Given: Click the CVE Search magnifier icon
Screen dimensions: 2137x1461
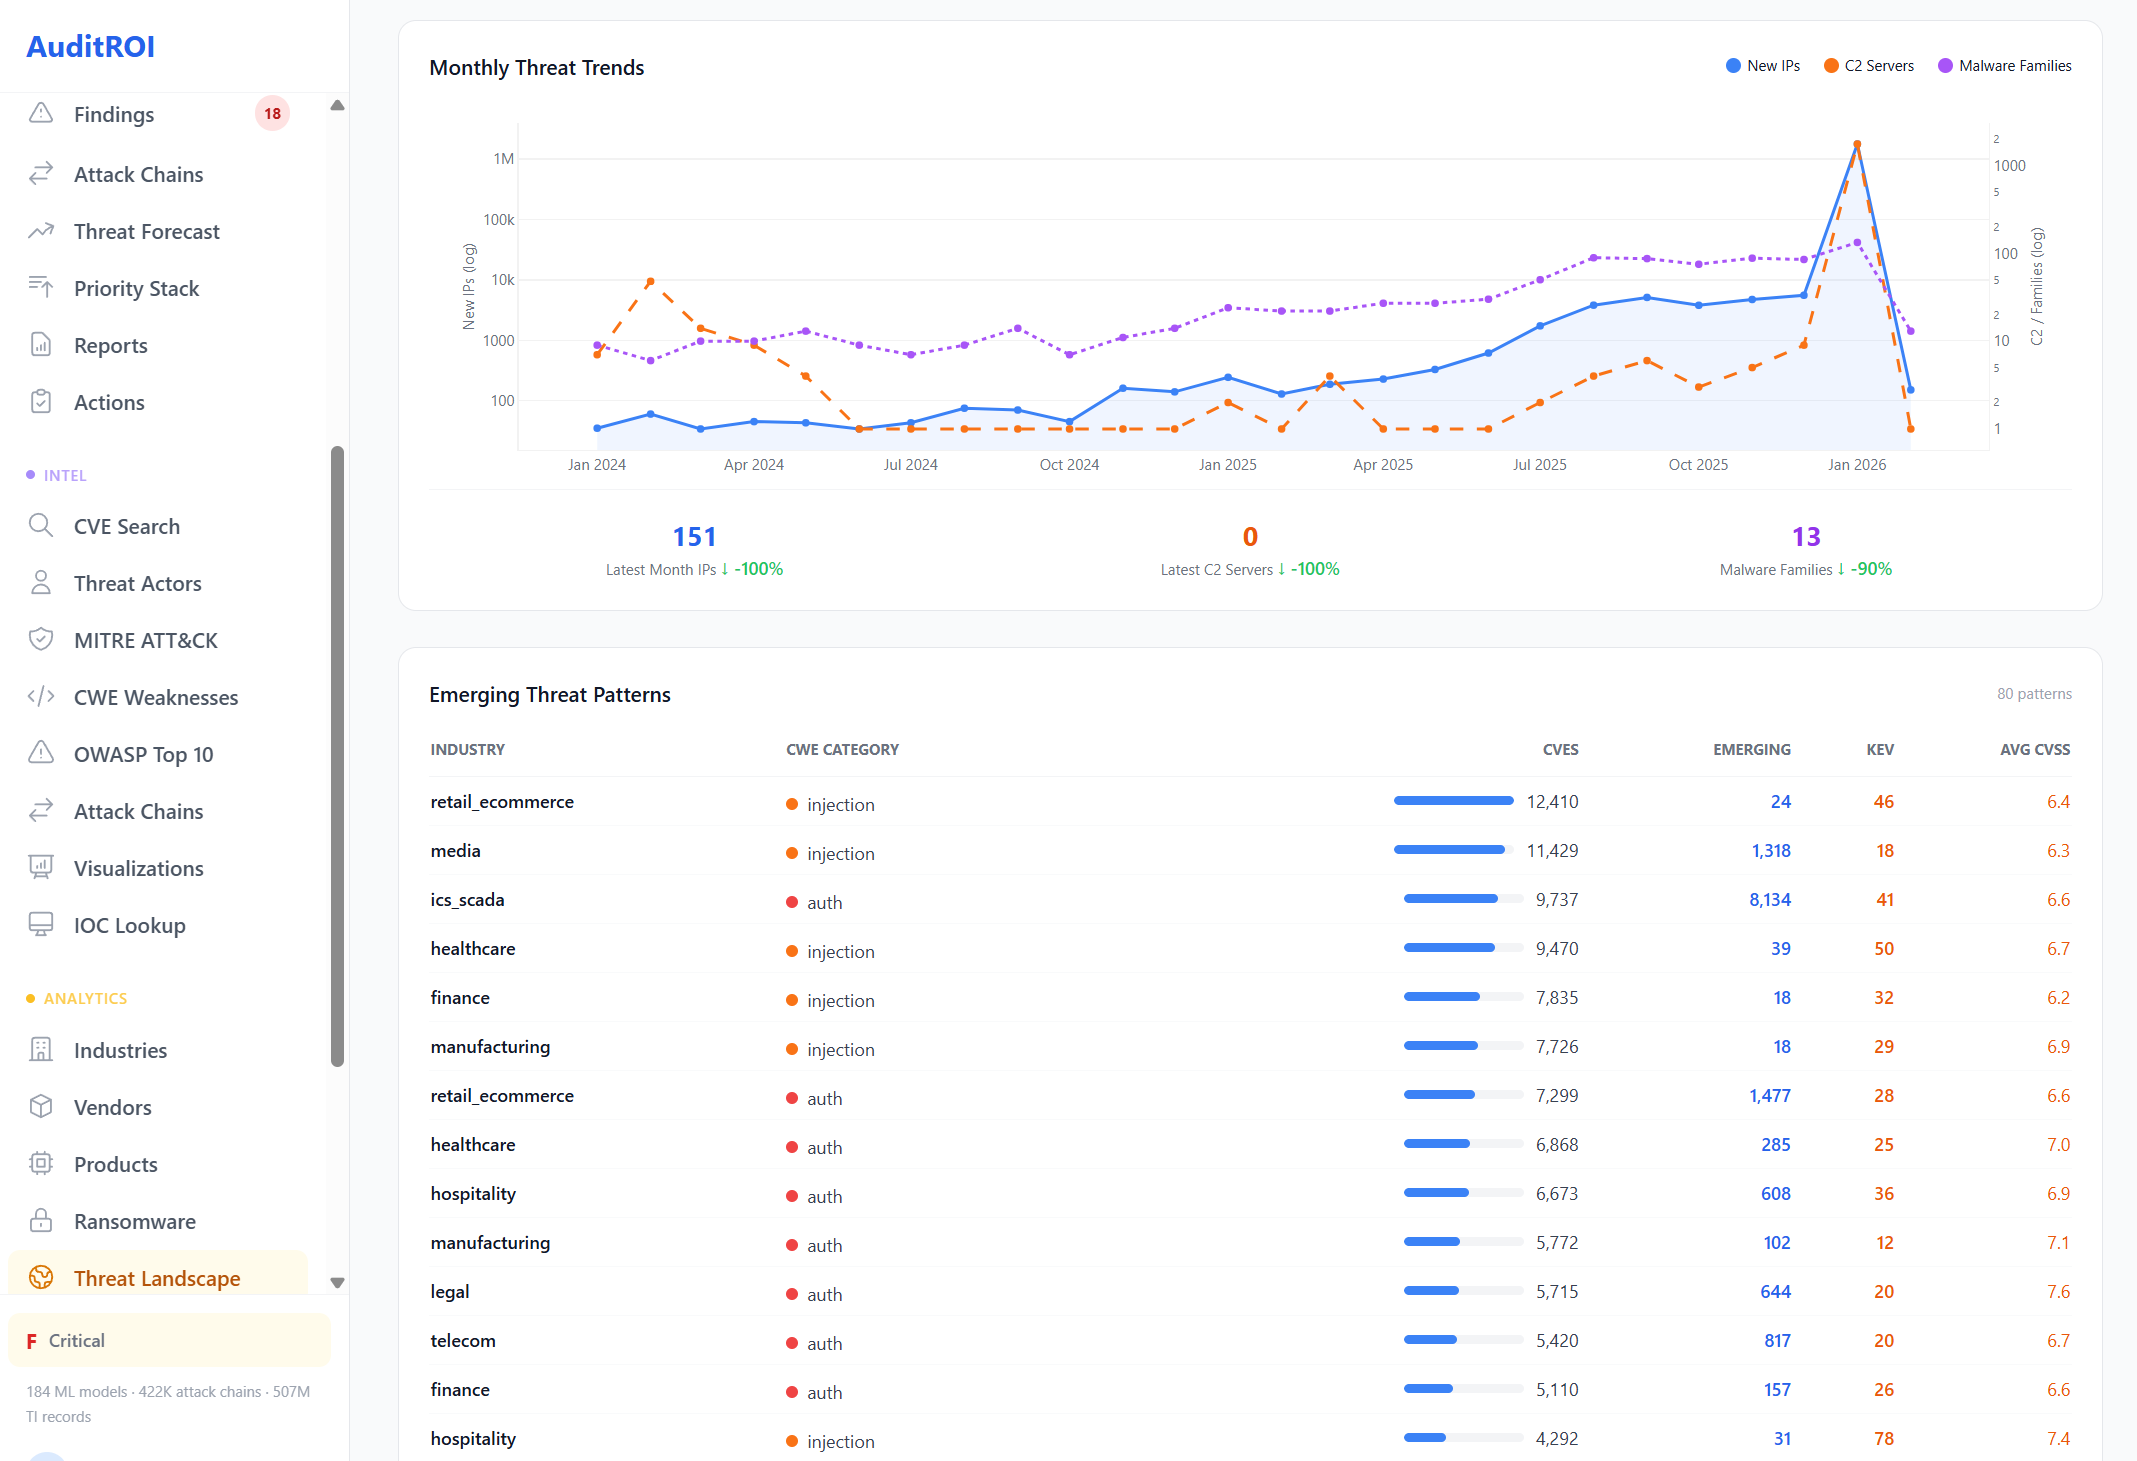Looking at the screenshot, I should (41, 526).
